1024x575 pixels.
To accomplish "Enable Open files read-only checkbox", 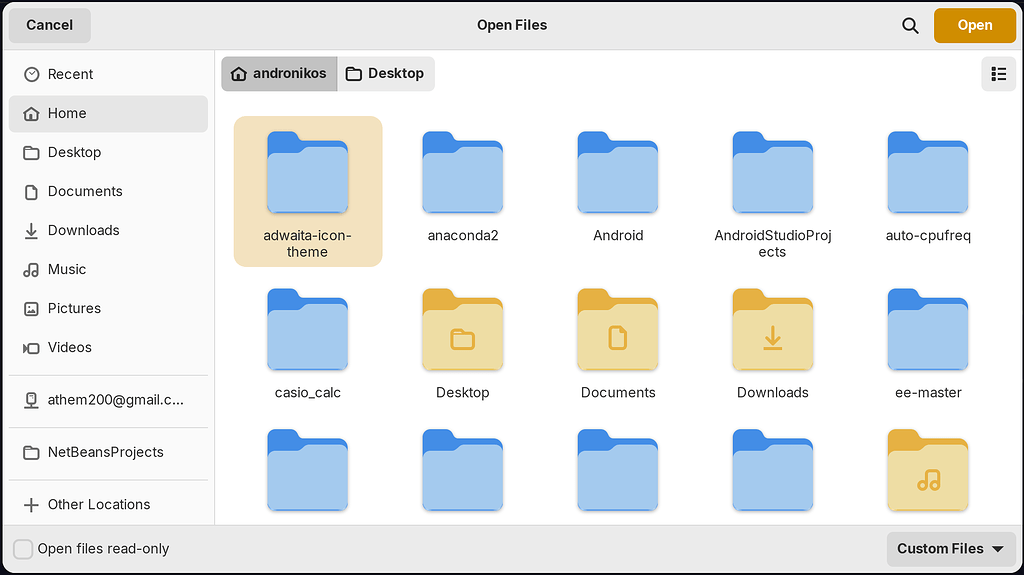I will tap(23, 549).
